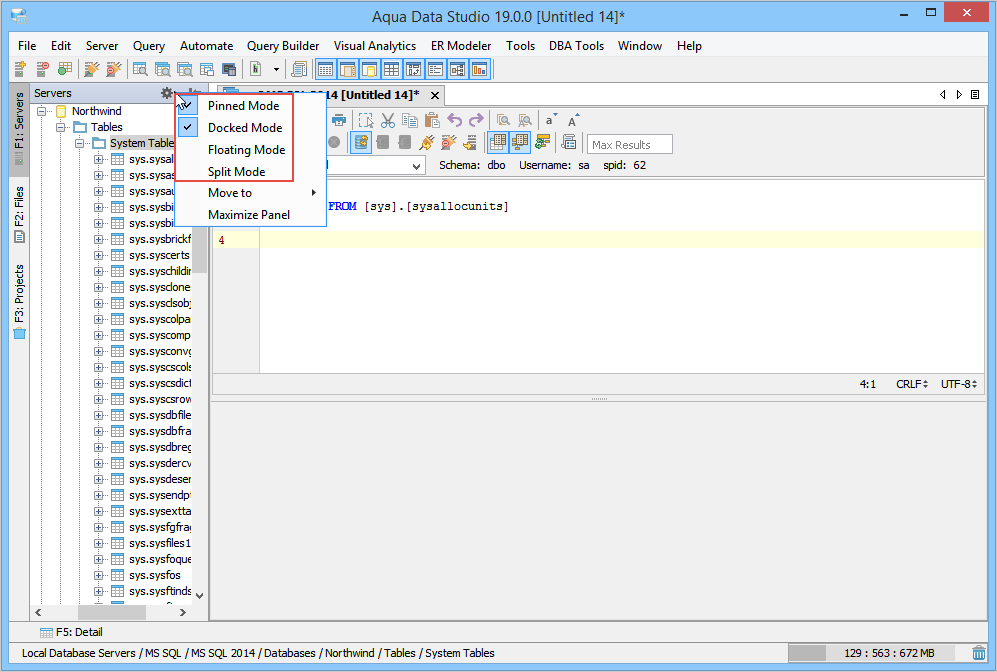Close the Untitled 14 editor tab

[435, 95]
